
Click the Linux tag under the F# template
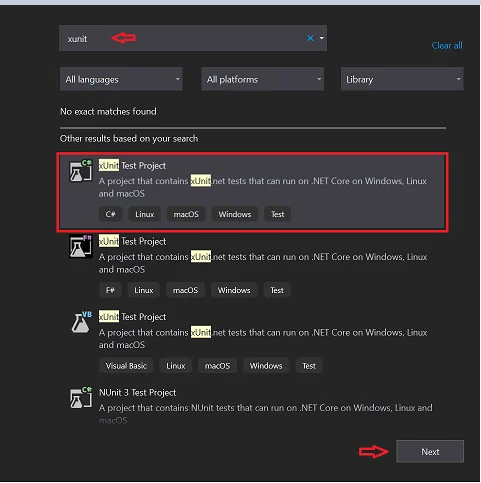(x=144, y=290)
